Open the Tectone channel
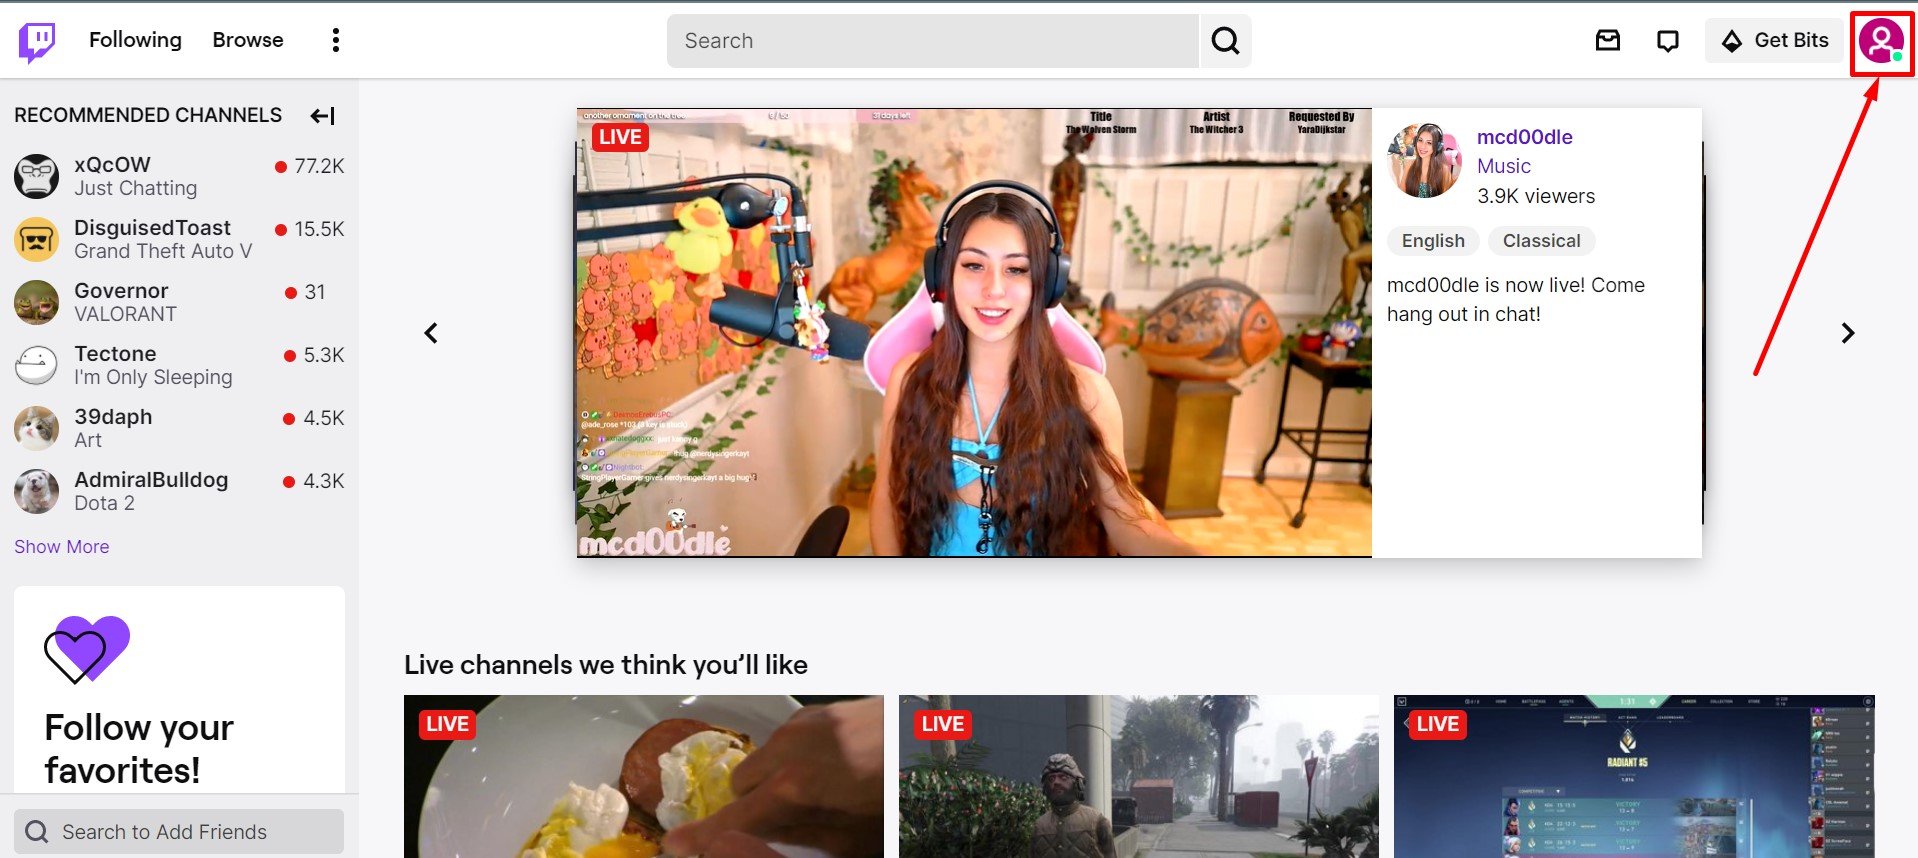The width and height of the screenshot is (1918, 858). 179,365
